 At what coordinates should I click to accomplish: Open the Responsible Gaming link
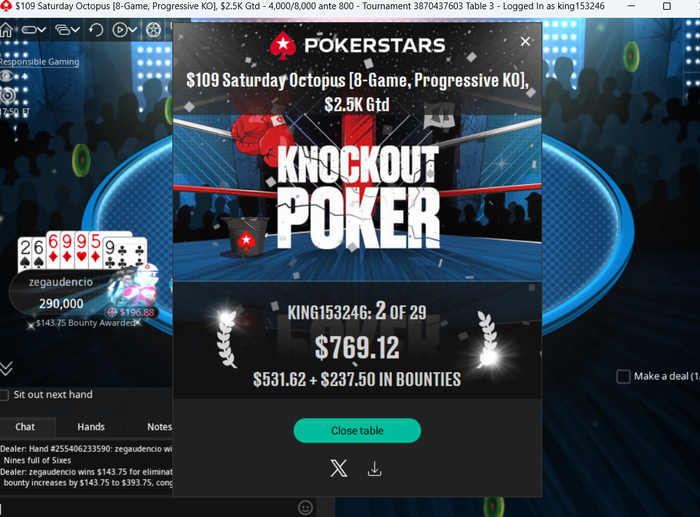coord(39,62)
